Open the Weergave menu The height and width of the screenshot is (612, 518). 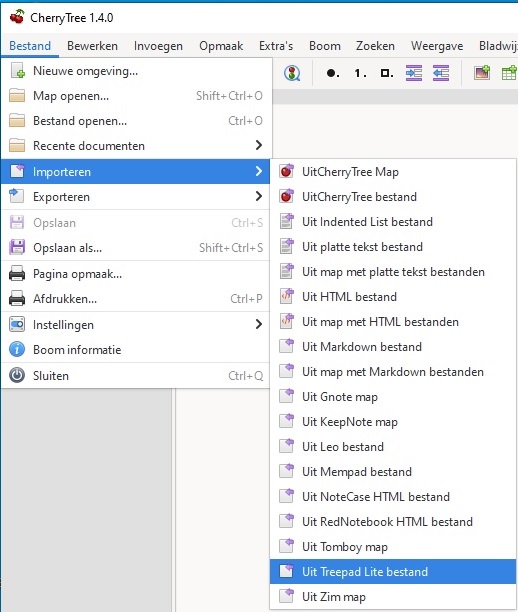tap(437, 46)
